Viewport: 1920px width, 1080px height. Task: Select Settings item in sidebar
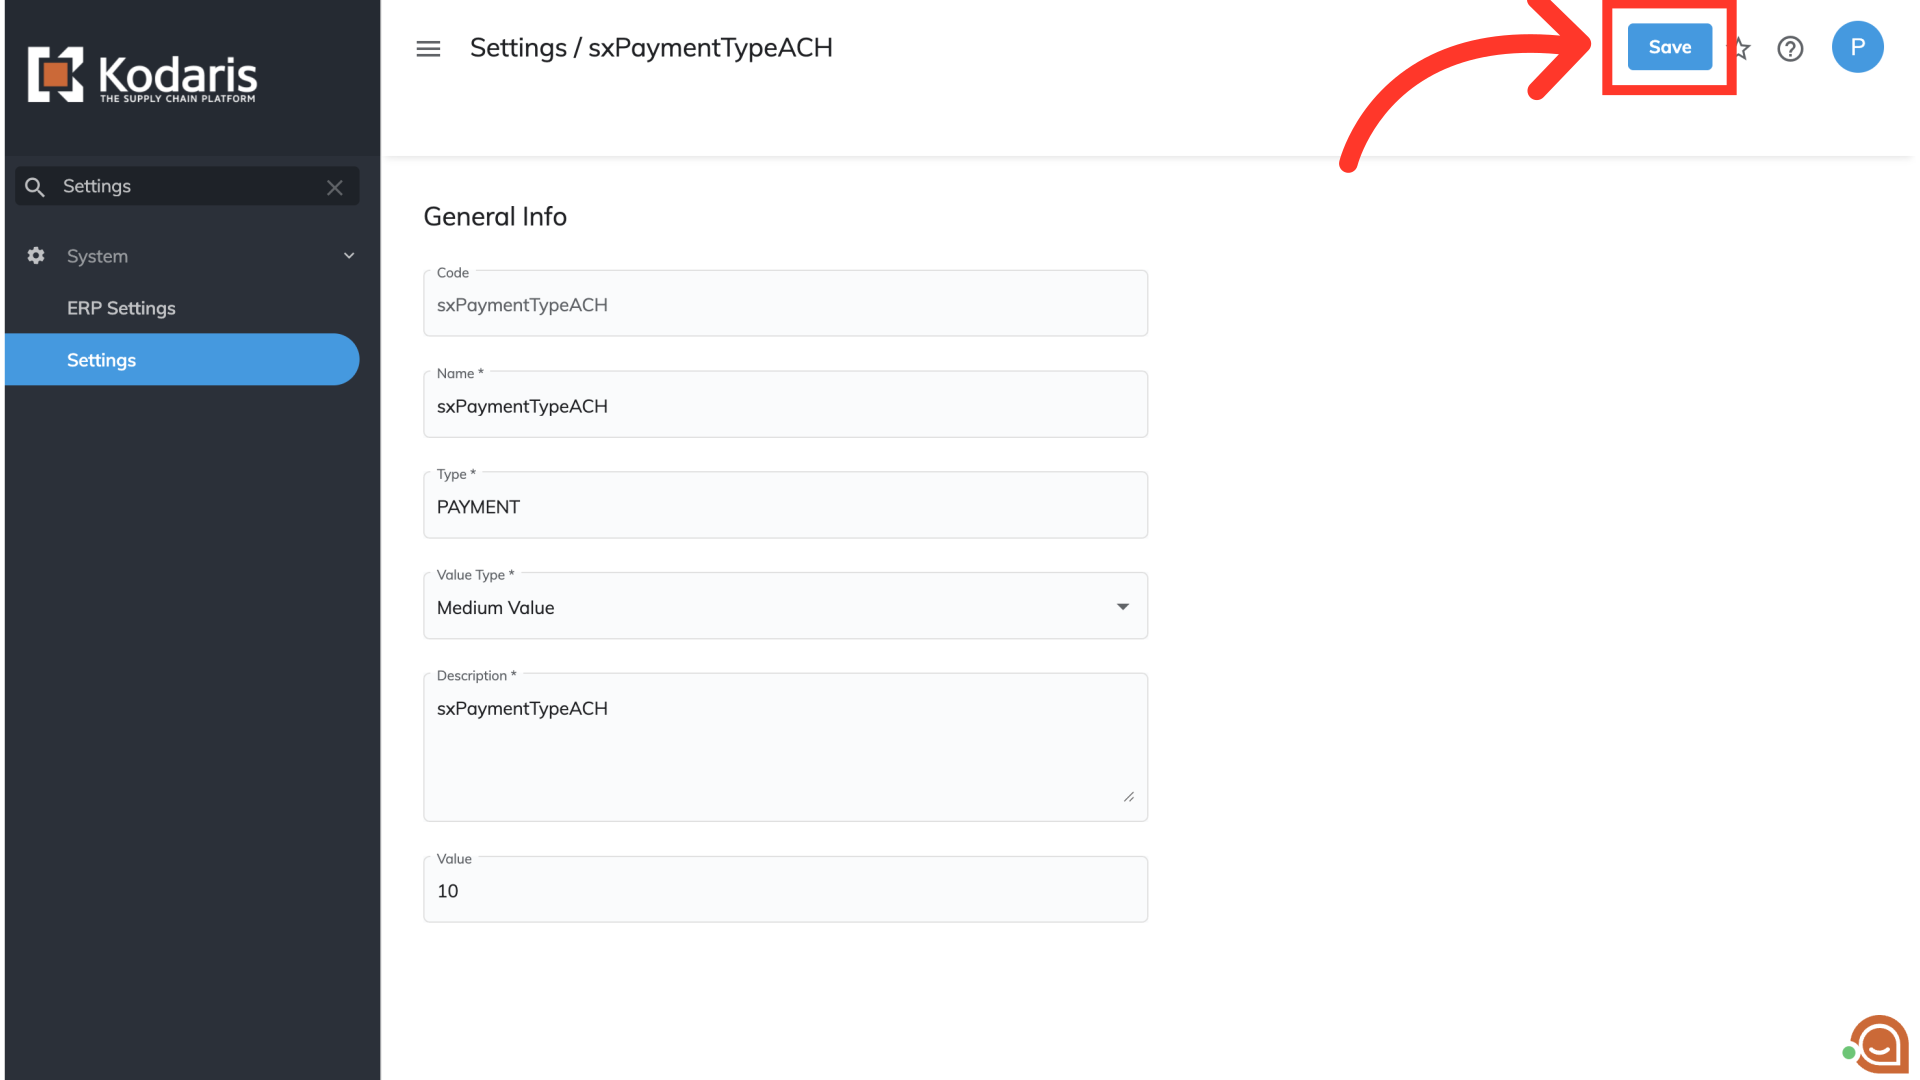[x=101, y=360]
